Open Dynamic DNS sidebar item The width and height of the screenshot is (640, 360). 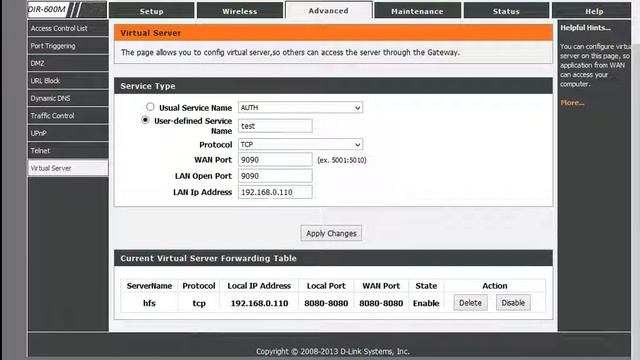(68, 98)
